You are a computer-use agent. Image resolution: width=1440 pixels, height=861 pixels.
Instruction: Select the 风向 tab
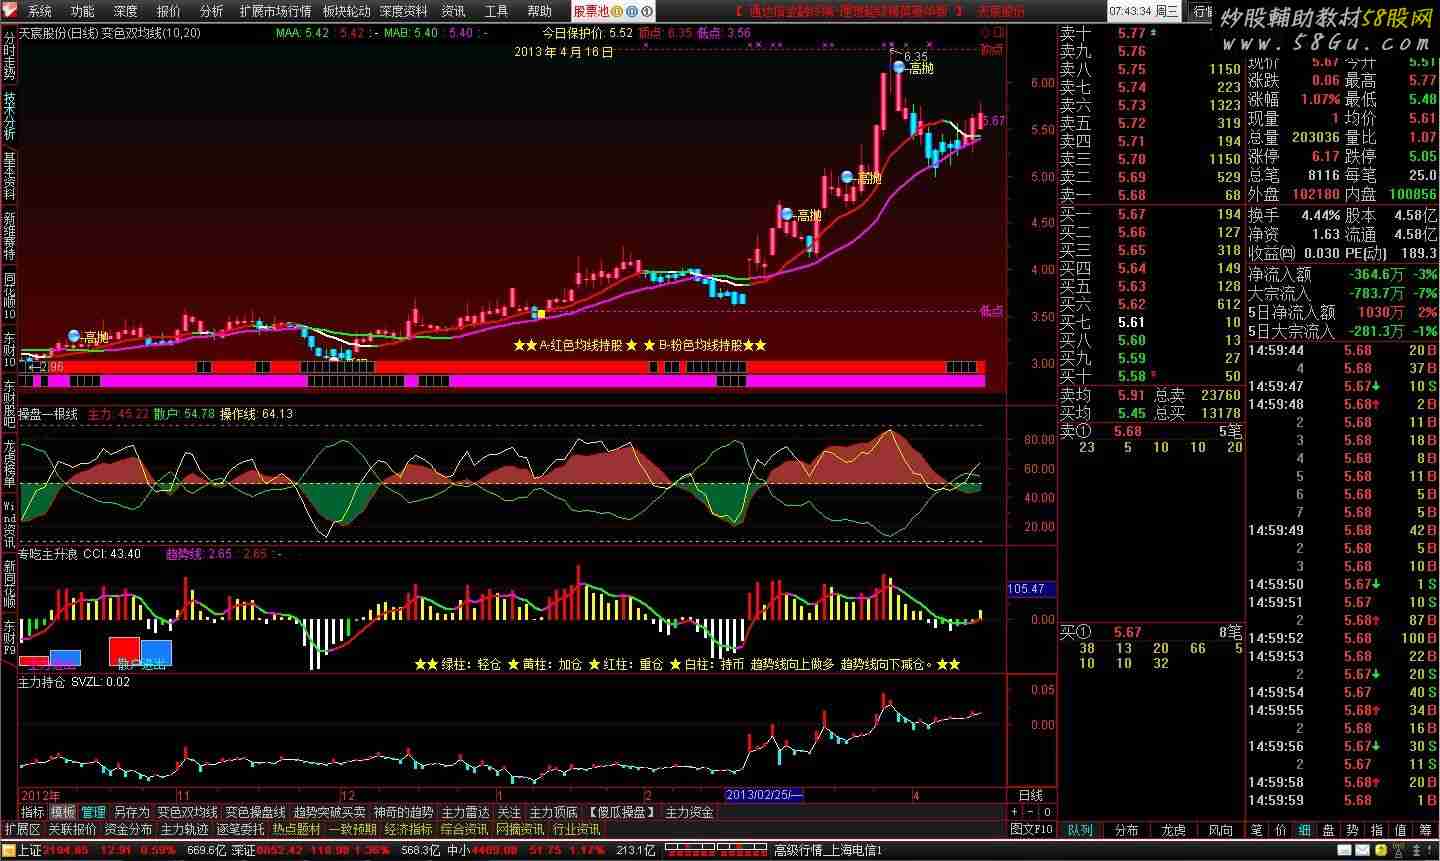pos(1220,830)
